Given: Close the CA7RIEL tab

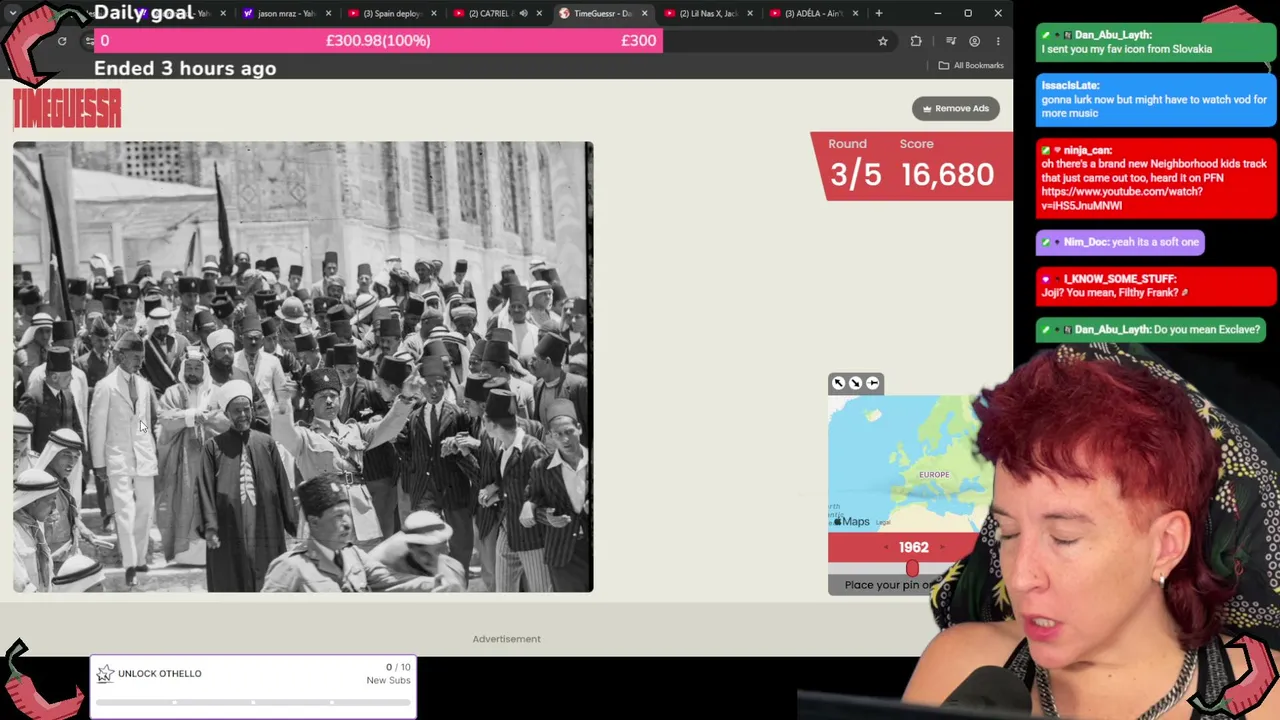Looking at the screenshot, I should pyautogui.click(x=539, y=13).
